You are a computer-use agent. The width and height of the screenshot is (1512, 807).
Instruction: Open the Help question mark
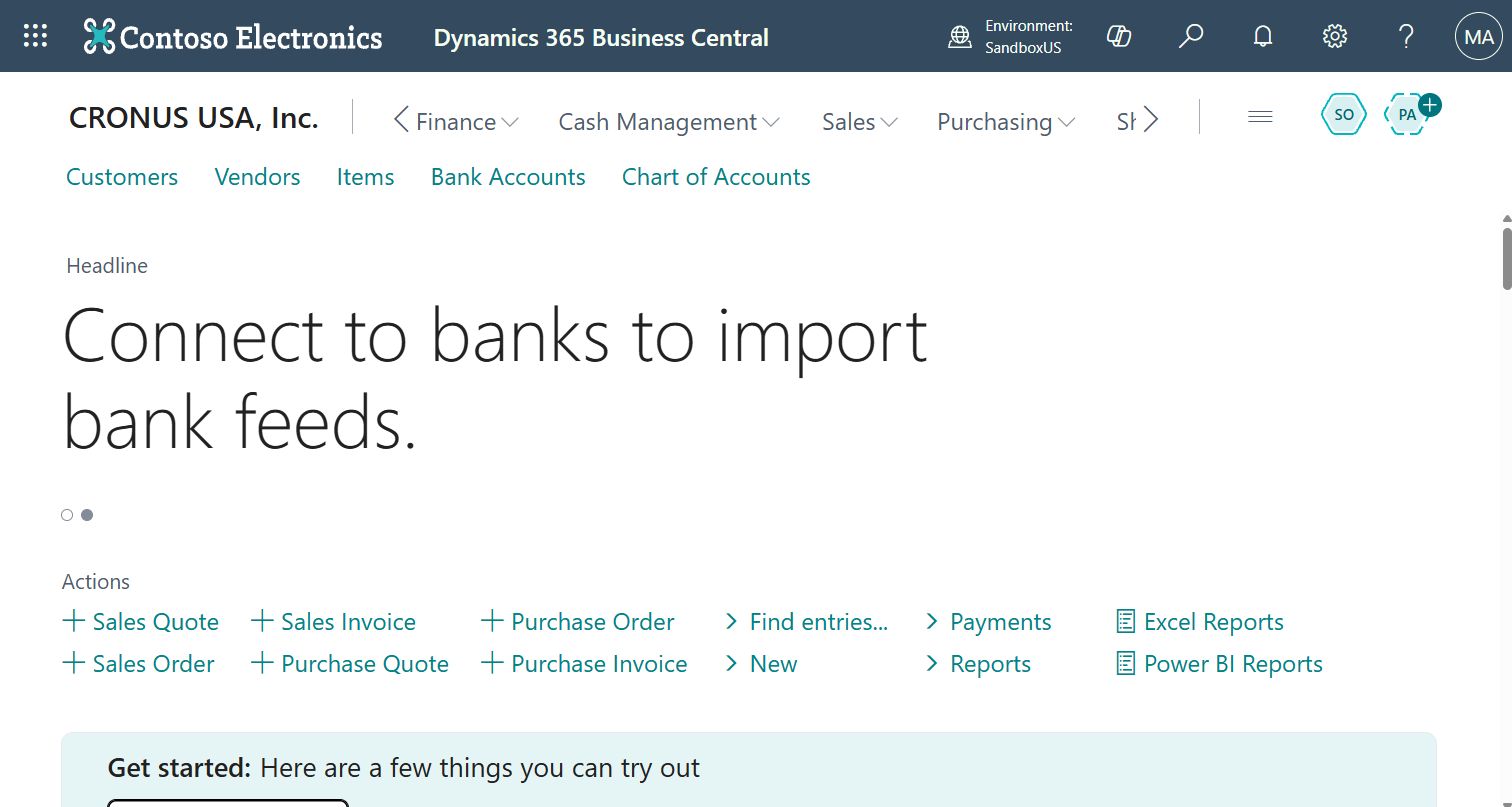point(1406,37)
